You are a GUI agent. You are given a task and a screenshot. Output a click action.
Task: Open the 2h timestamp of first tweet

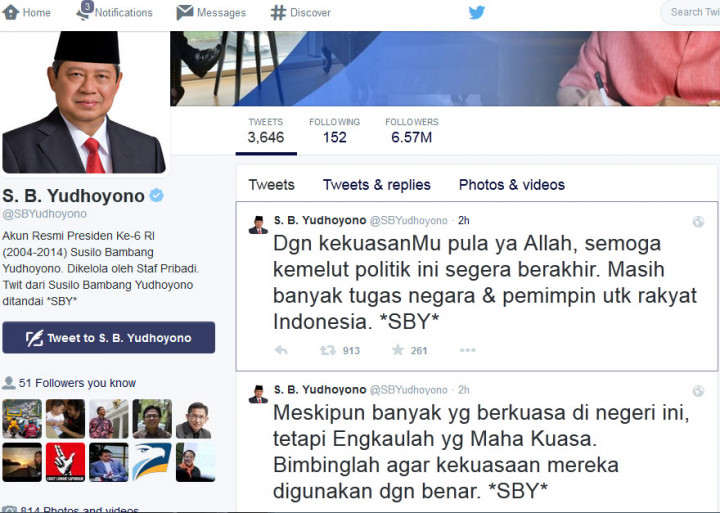coord(464,221)
